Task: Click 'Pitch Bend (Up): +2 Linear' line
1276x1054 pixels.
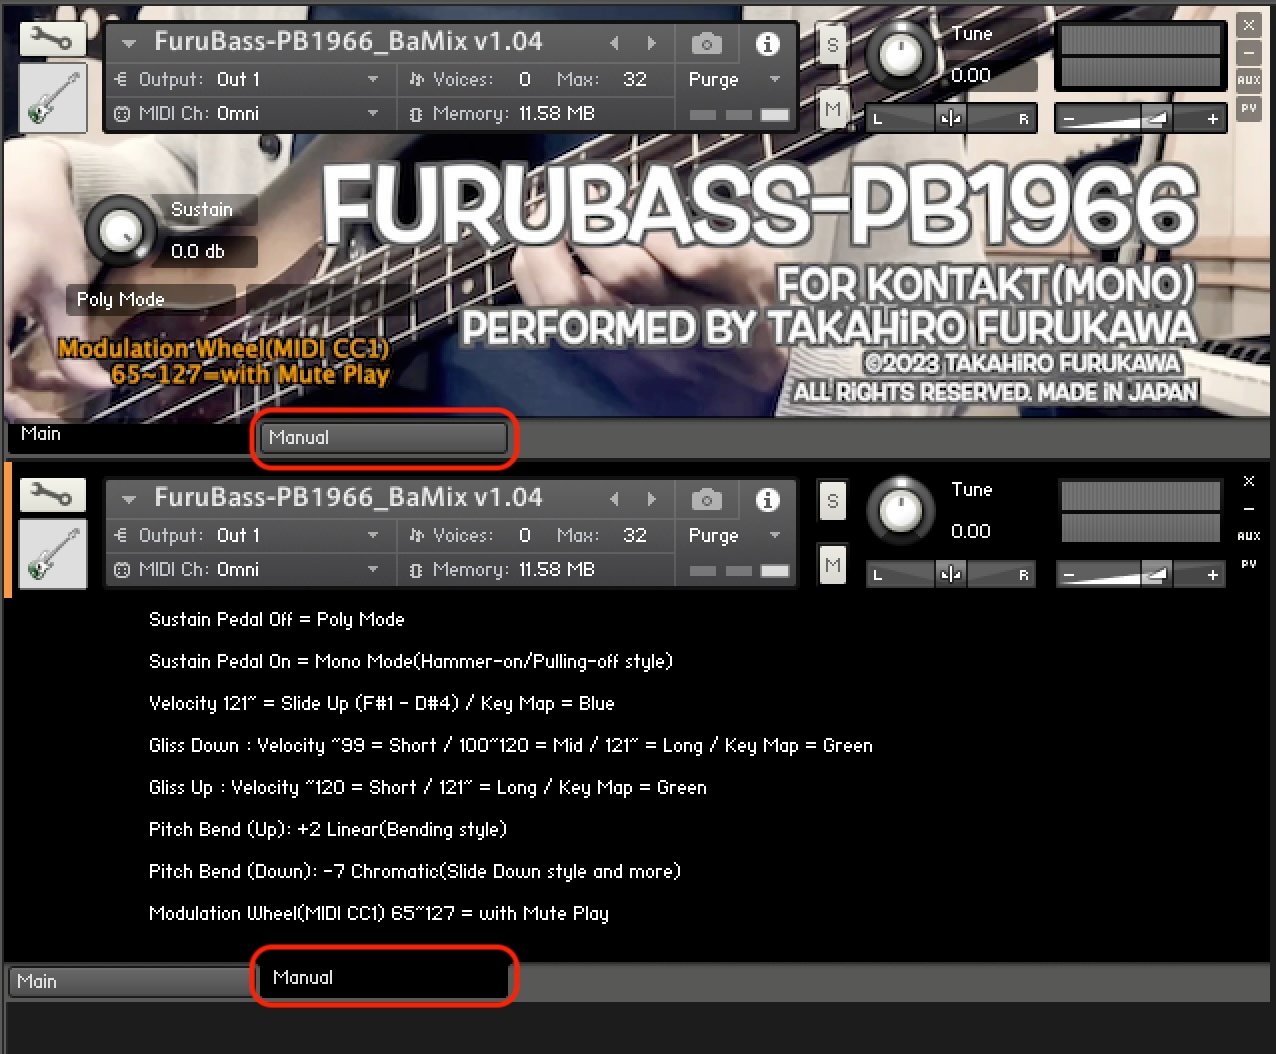Action: point(328,829)
